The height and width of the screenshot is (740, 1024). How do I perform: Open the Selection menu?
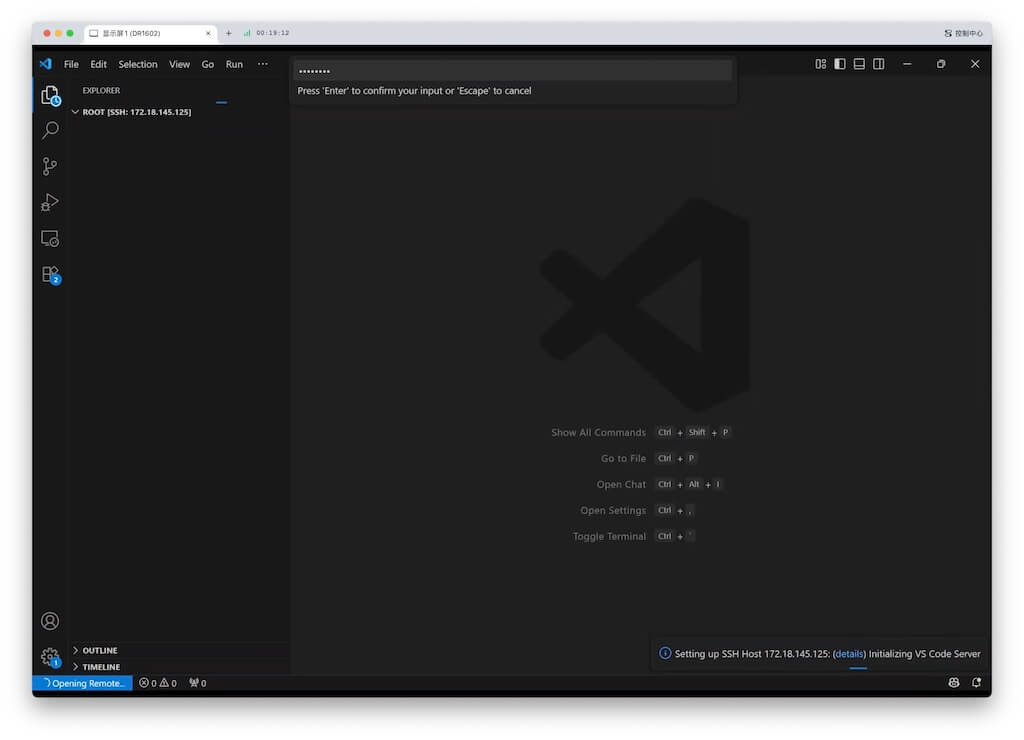(x=138, y=64)
